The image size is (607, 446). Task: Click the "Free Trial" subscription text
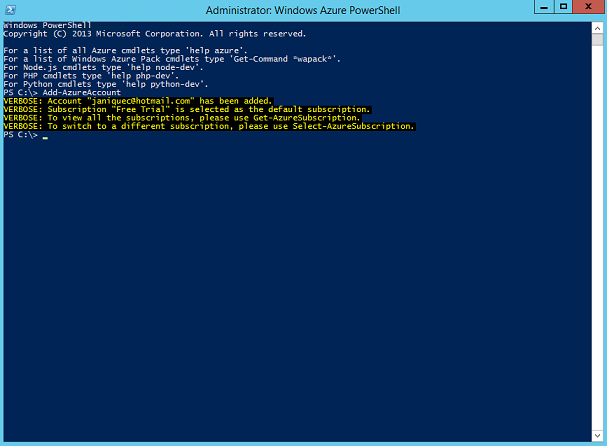[143, 109]
